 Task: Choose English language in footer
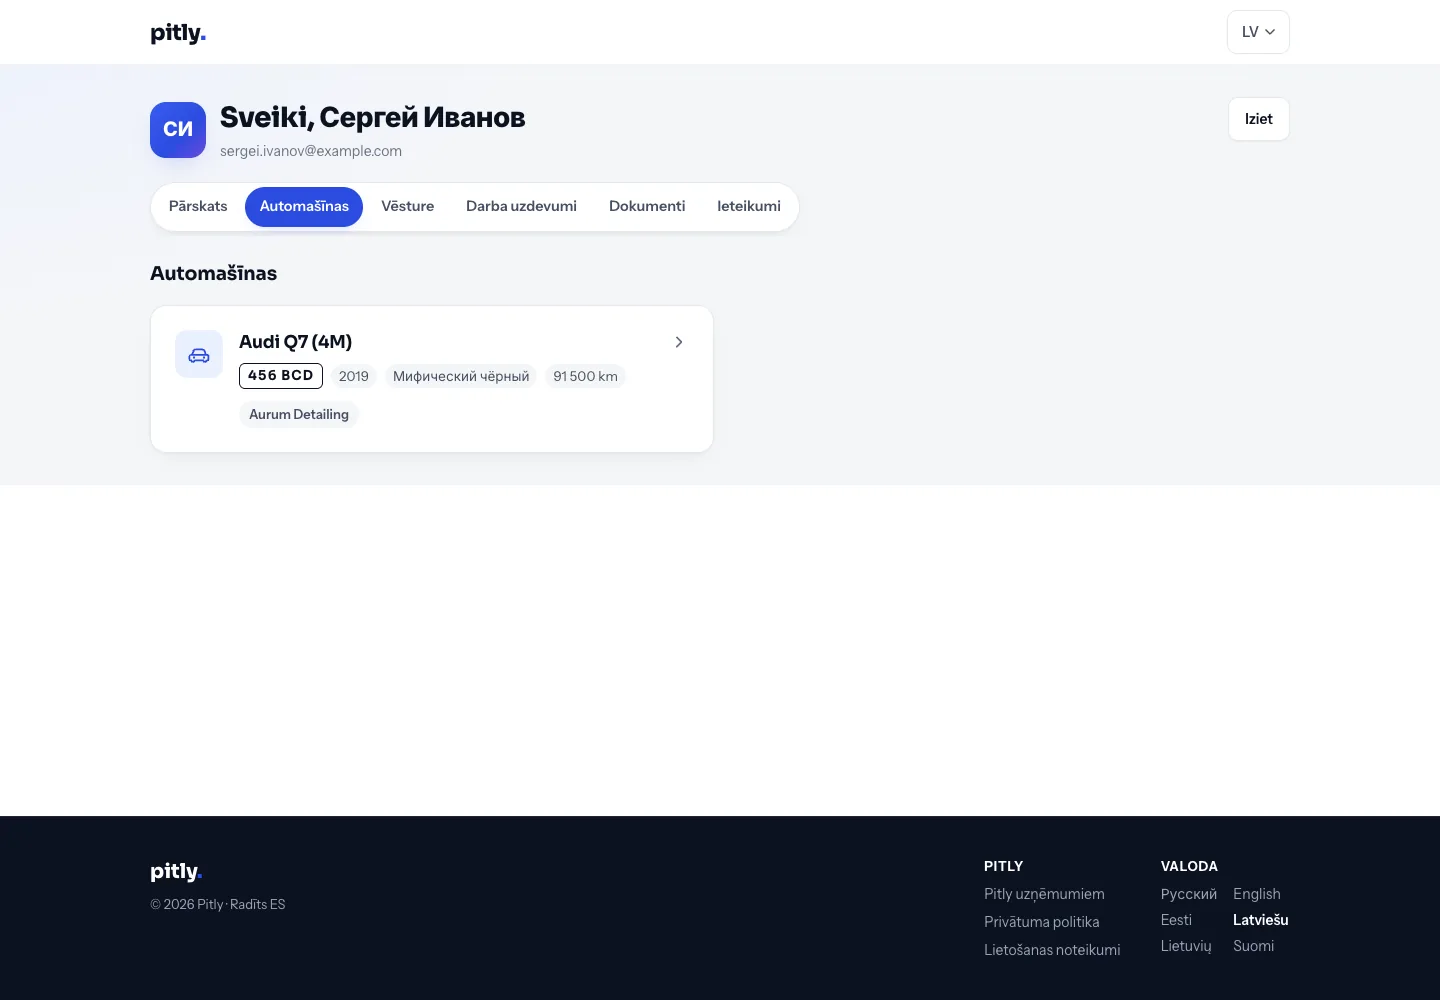(x=1257, y=894)
